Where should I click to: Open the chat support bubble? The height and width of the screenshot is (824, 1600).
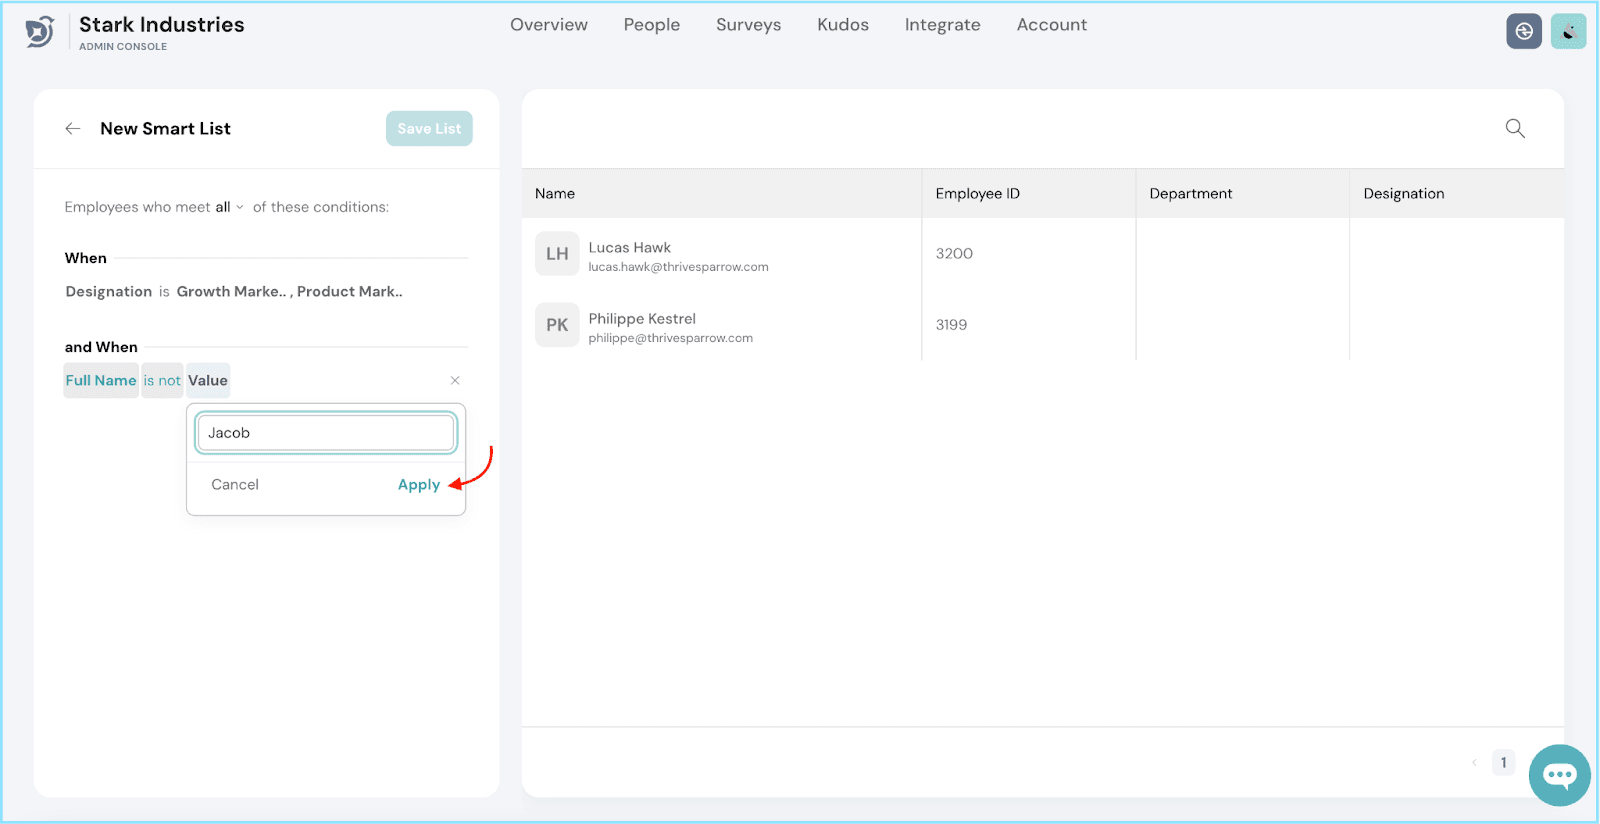pos(1558,775)
